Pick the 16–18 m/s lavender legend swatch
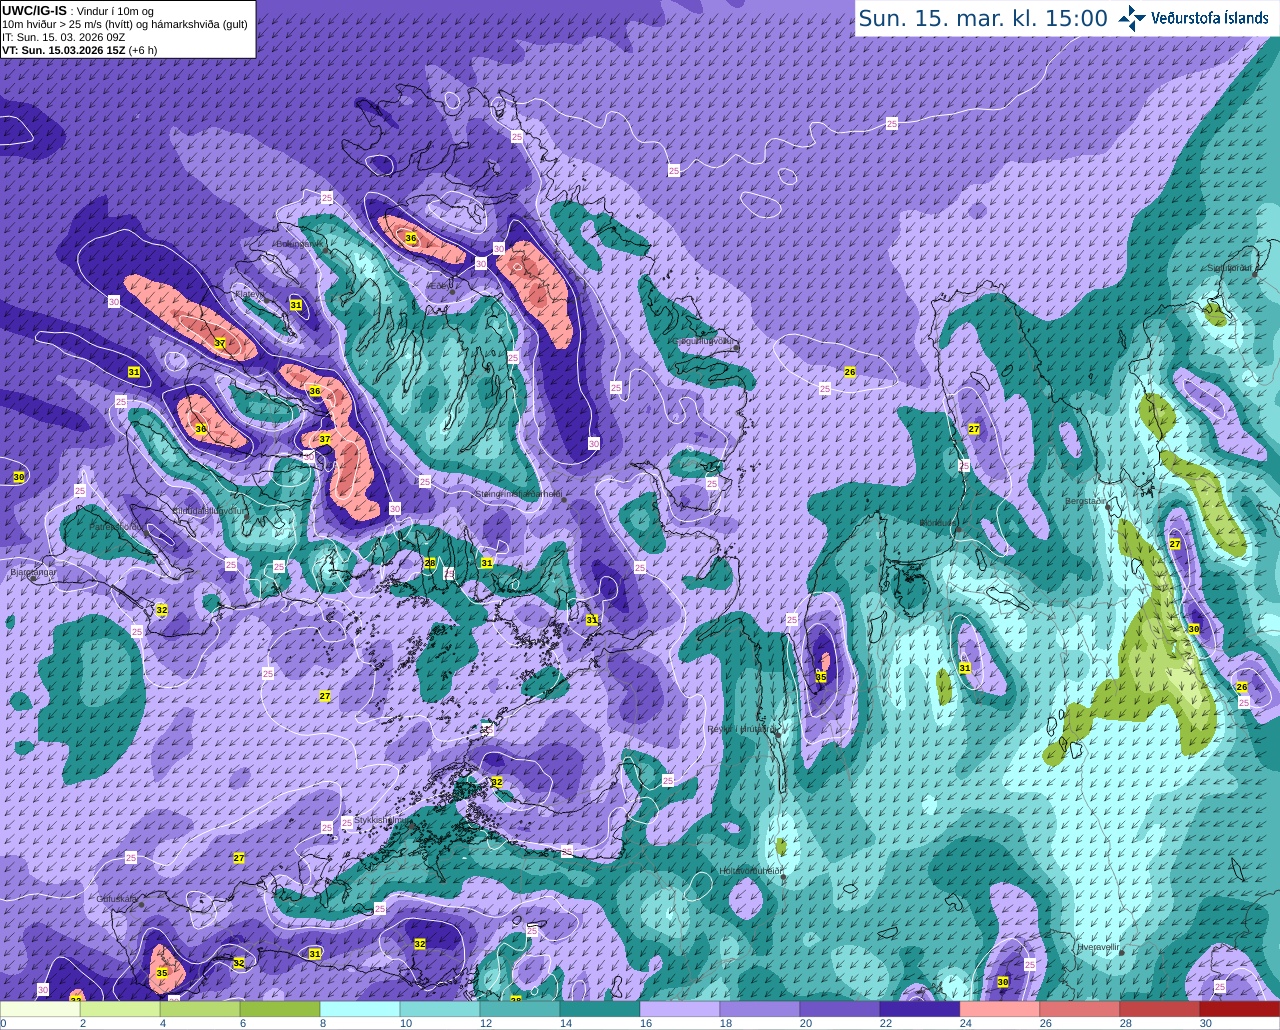Screen dimensions: 1280x1030 coord(680,1009)
